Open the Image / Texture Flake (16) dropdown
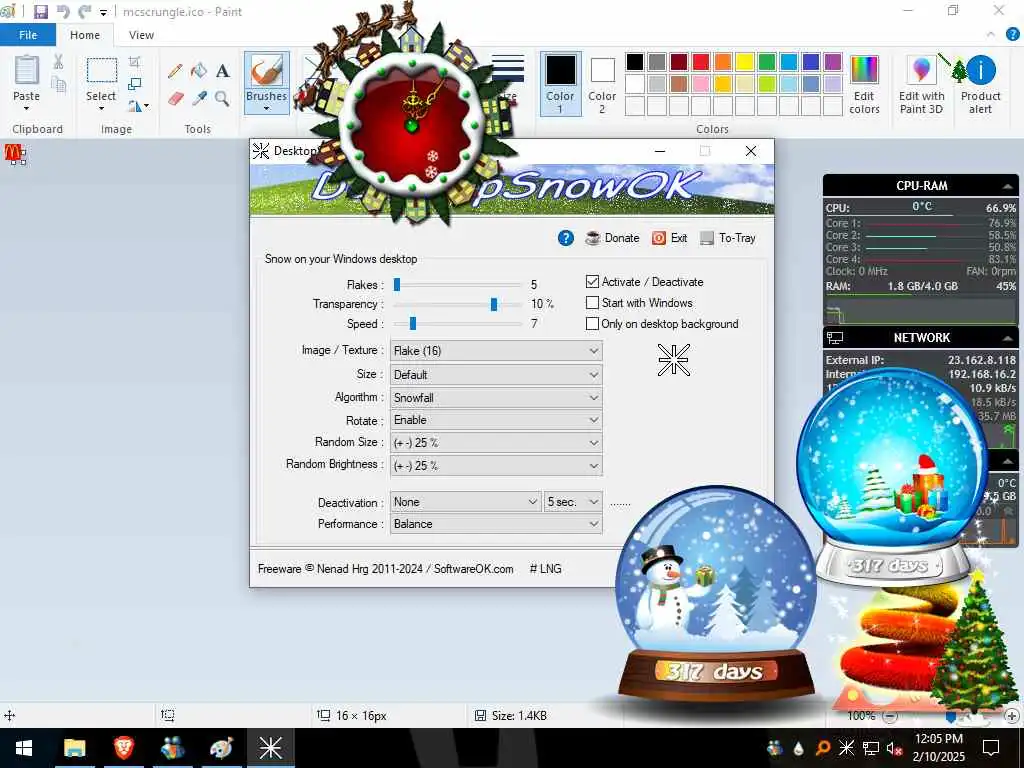1024x768 pixels. pyautogui.click(x=496, y=351)
